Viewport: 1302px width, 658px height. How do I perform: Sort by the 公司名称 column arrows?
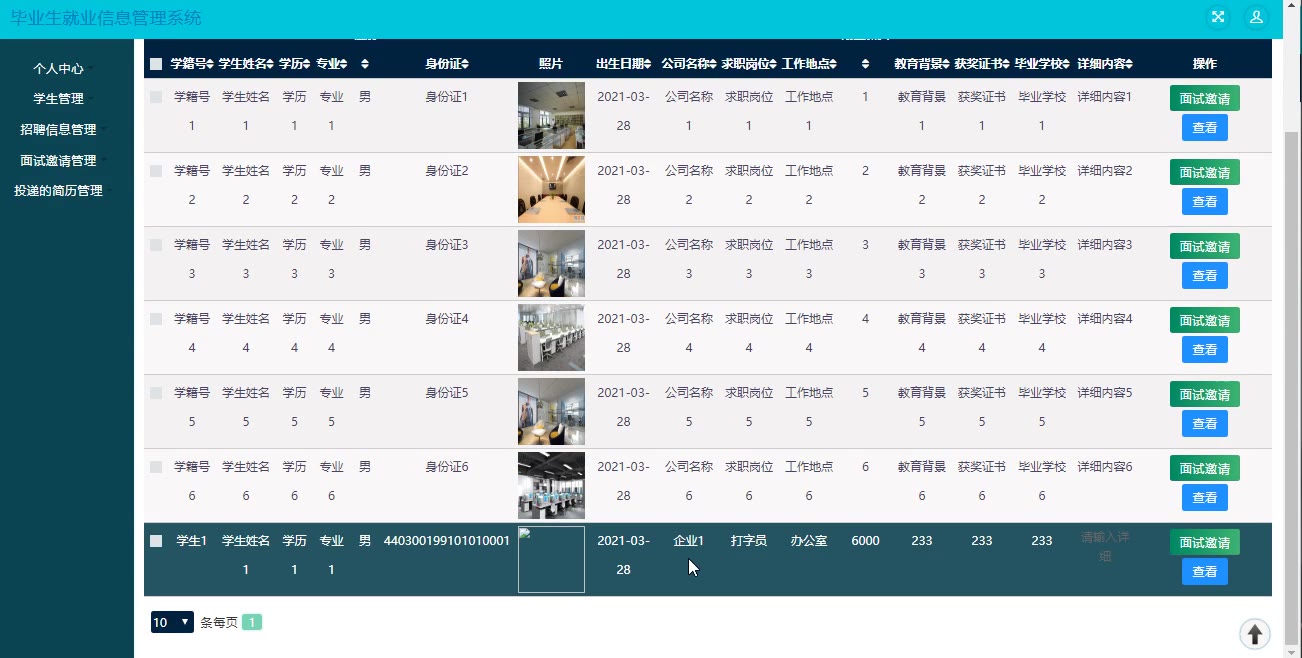coord(714,64)
